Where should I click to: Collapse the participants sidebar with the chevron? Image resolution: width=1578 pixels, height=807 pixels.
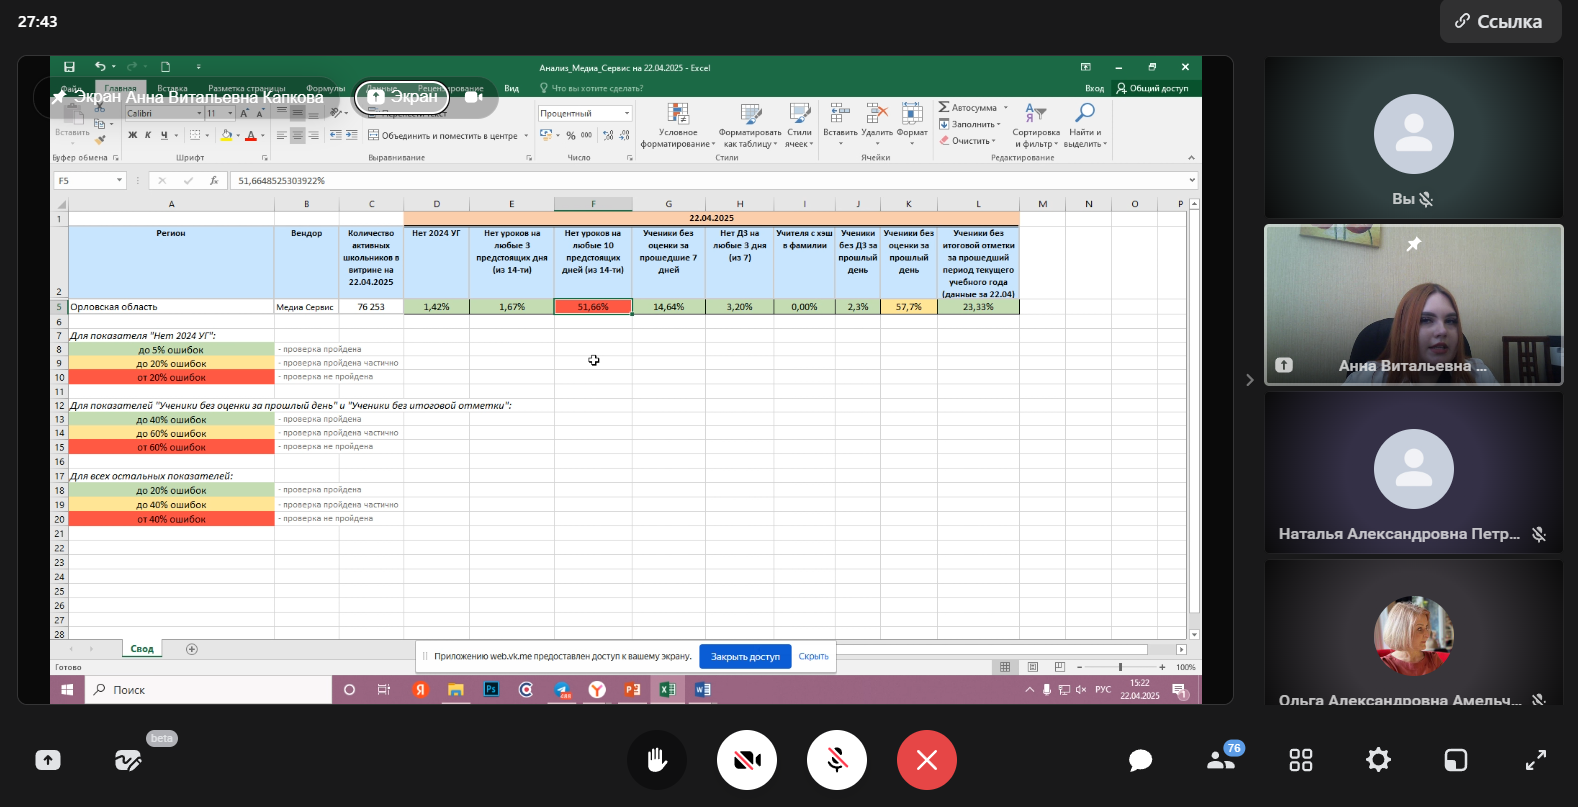1249,380
